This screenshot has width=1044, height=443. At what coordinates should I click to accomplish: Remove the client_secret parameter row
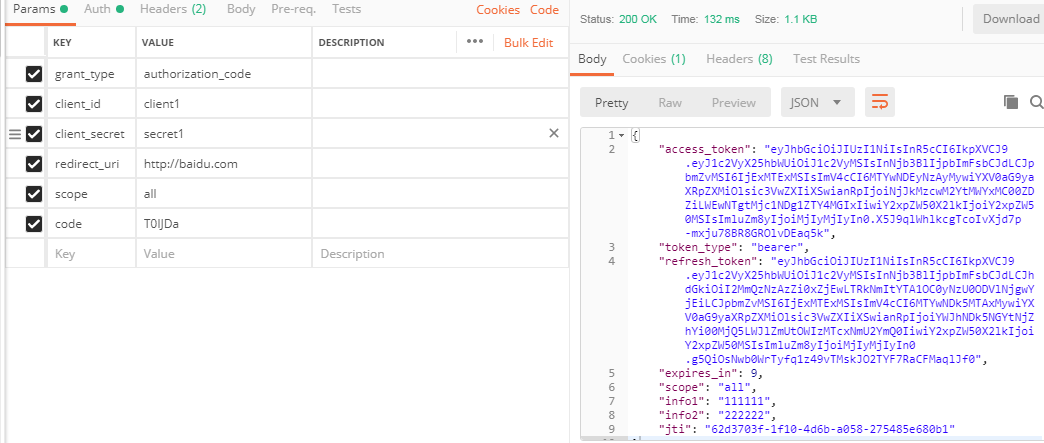[553, 133]
